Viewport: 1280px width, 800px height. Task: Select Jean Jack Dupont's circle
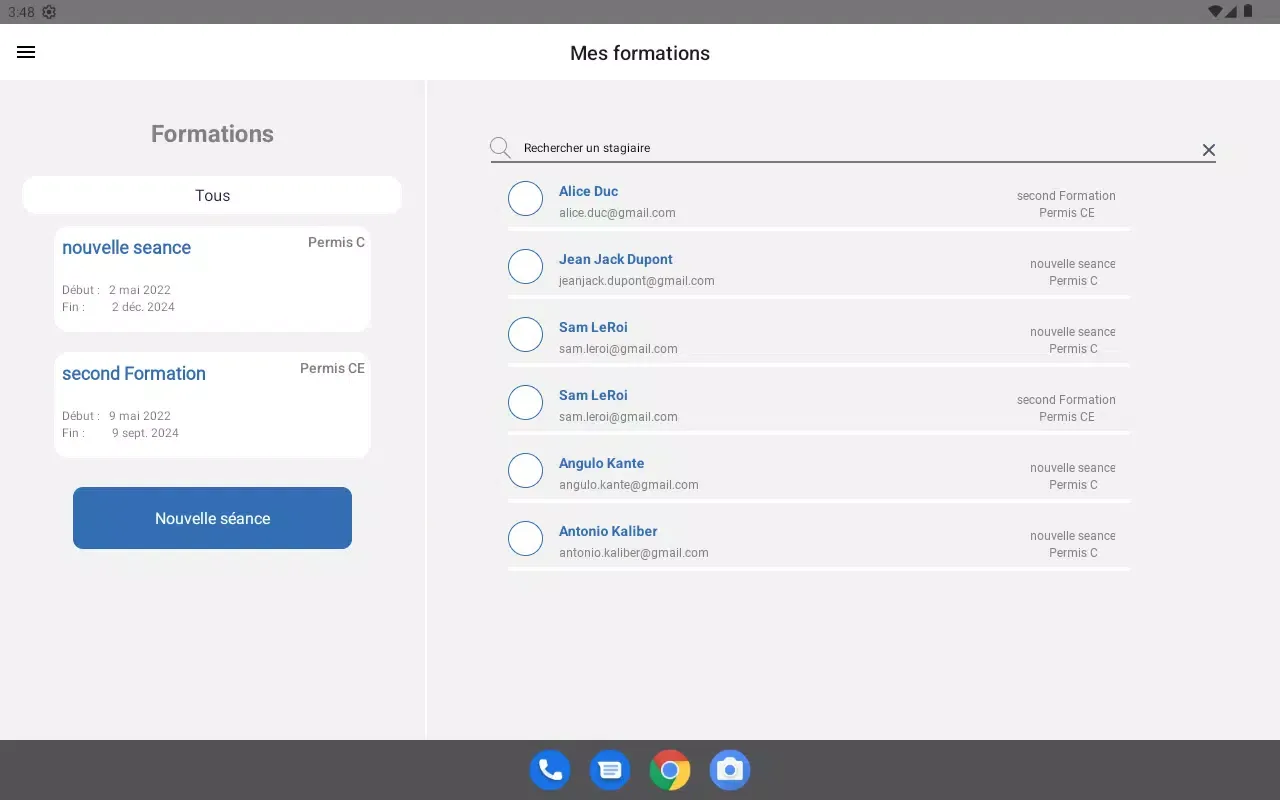[525, 267]
